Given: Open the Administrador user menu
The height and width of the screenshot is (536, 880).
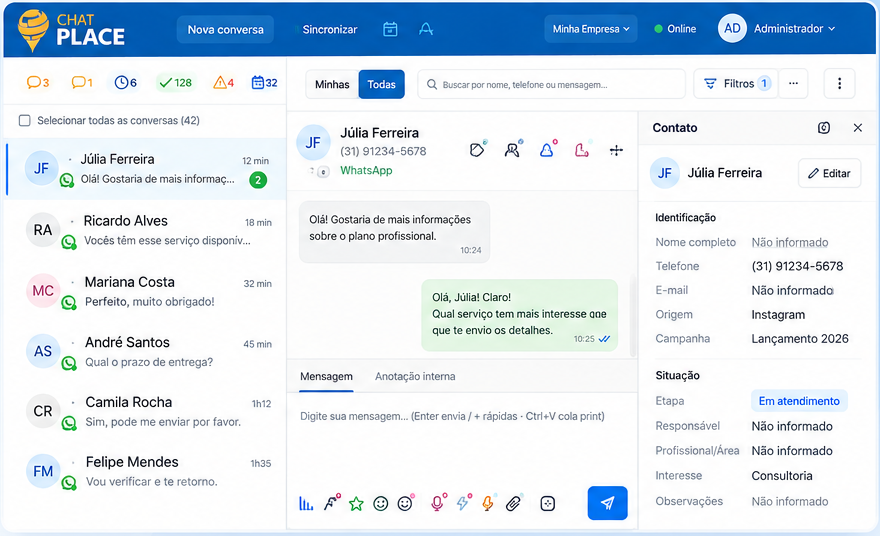Looking at the screenshot, I should click(794, 29).
